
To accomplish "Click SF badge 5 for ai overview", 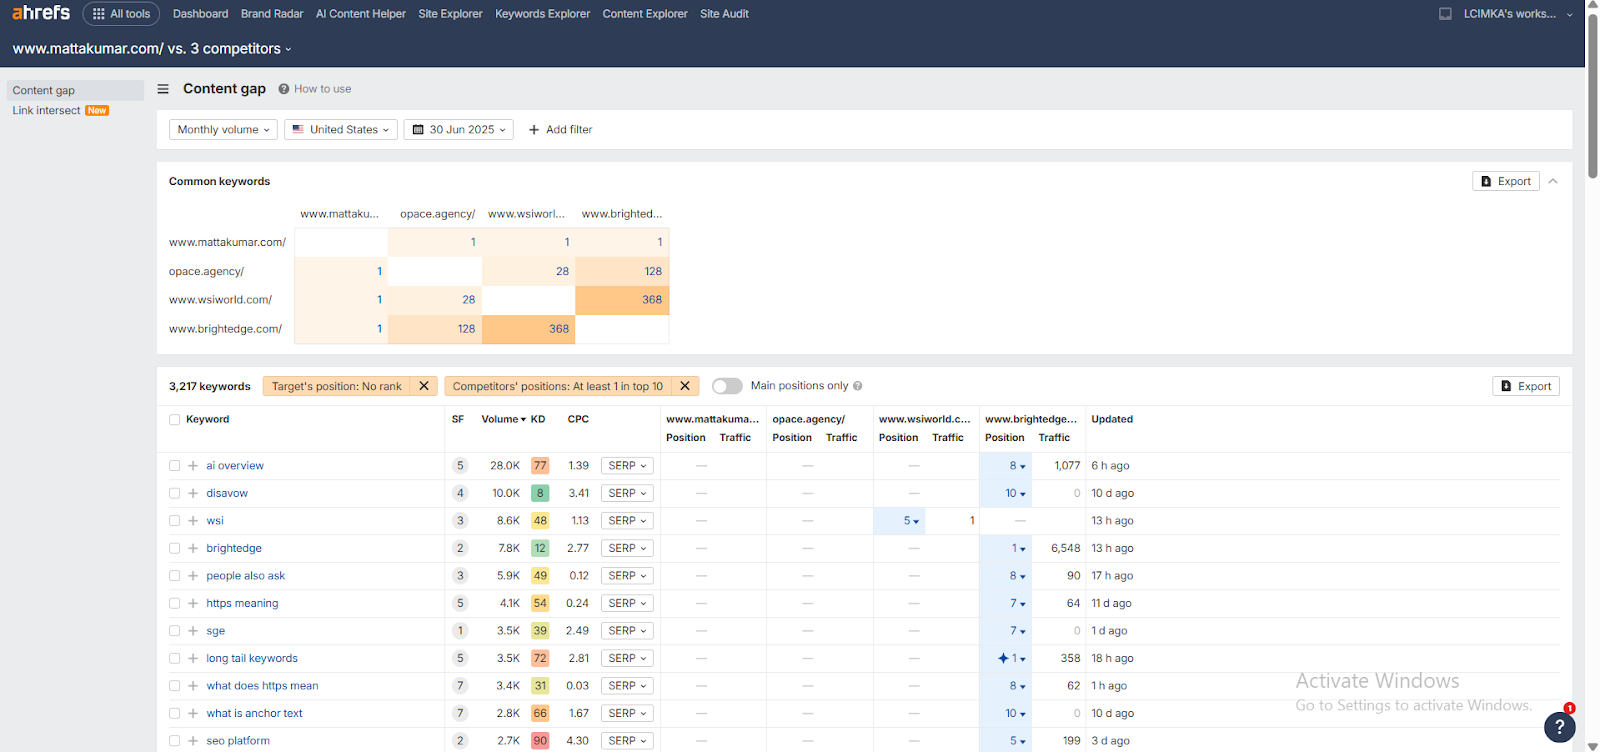I will pos(460,466).
